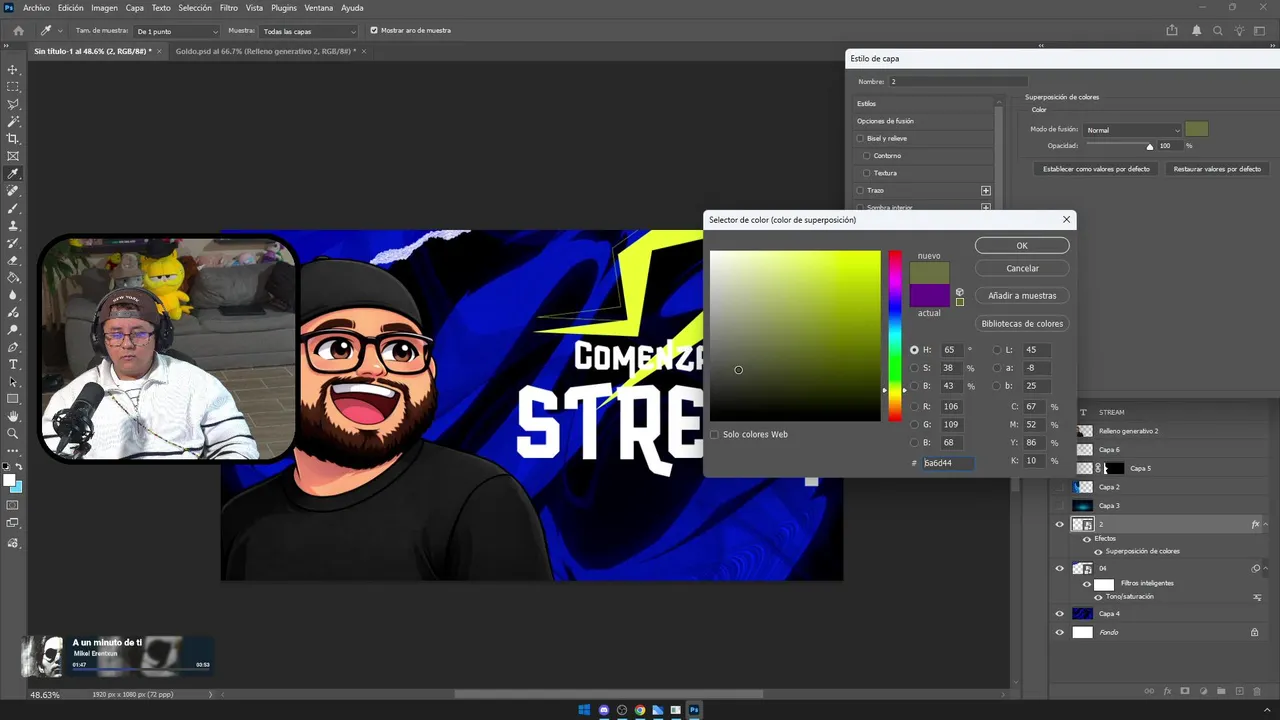Select the Brush tool
1280x720 pixels.
(13, 208)
